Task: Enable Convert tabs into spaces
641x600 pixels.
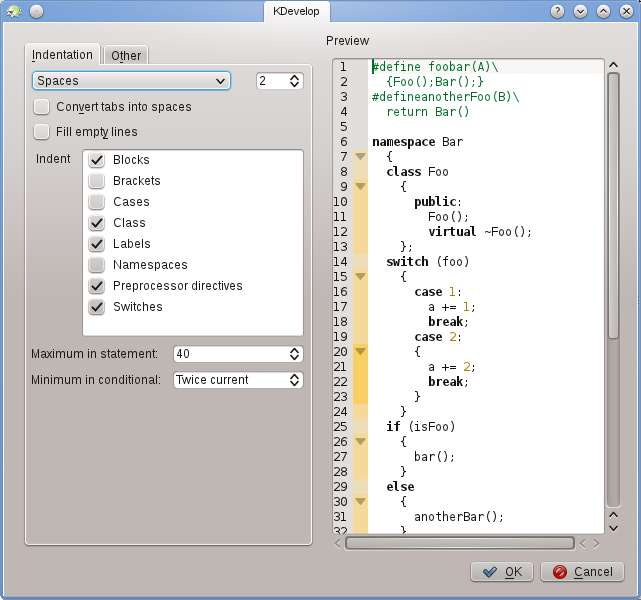Action: coord(42,107)
